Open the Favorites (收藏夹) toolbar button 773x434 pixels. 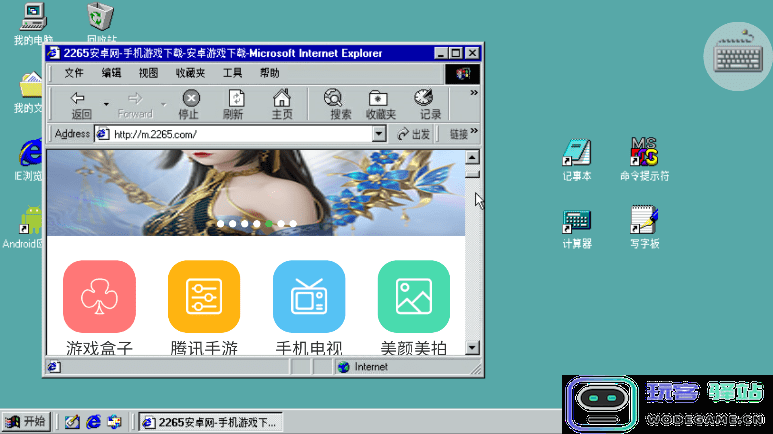click(381, 104)
